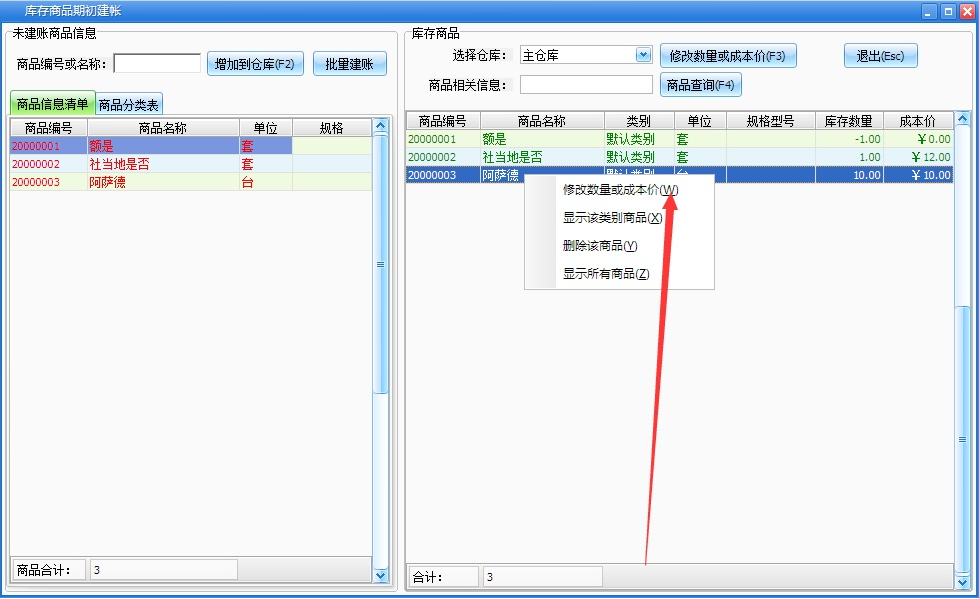Click cost price cell ¥0.00

[918, 139]
